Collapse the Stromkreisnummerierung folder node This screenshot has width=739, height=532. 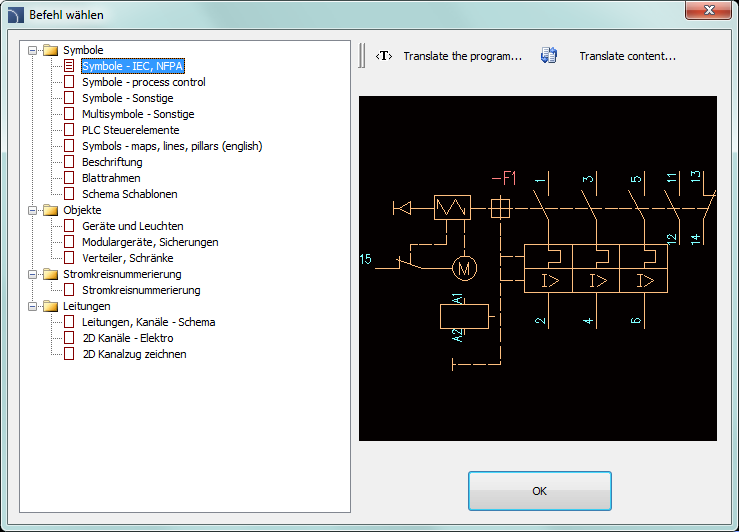(33, 274)
